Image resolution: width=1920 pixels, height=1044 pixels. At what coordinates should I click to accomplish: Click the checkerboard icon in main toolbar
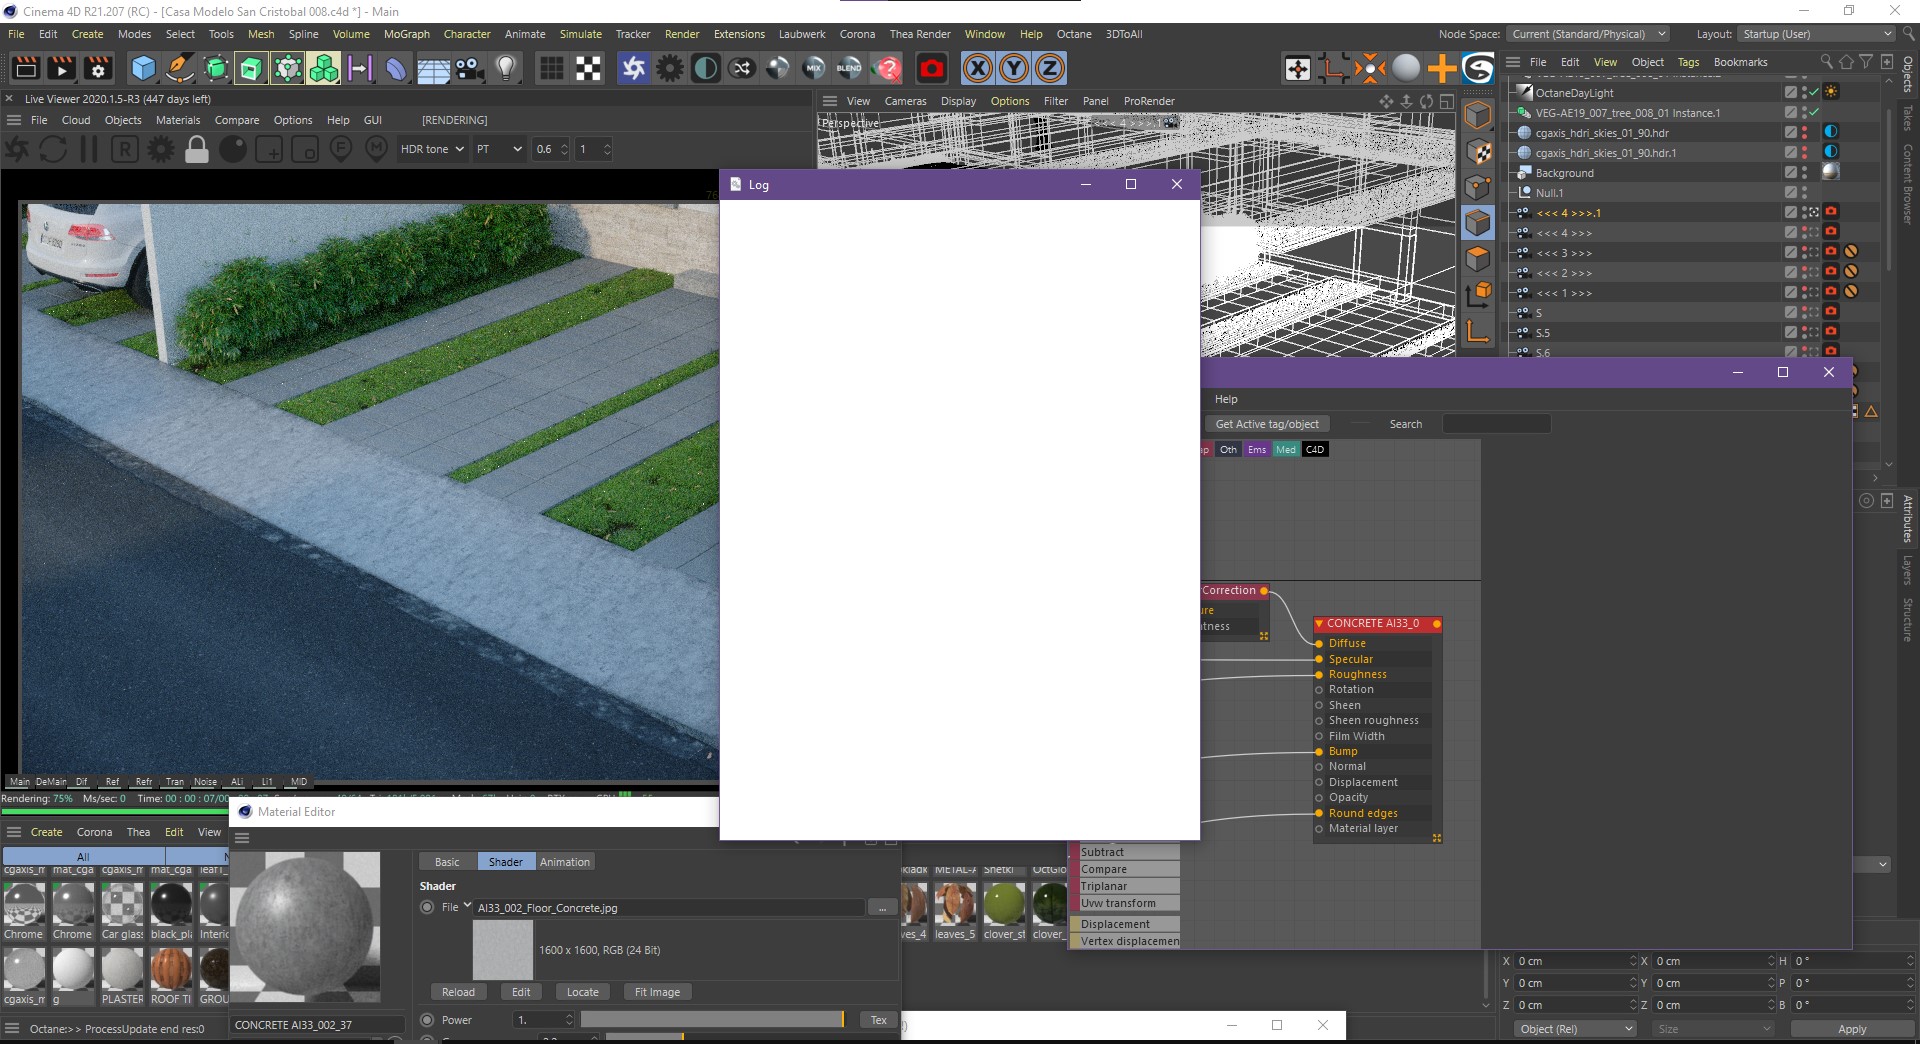click(x=589, y=68)
